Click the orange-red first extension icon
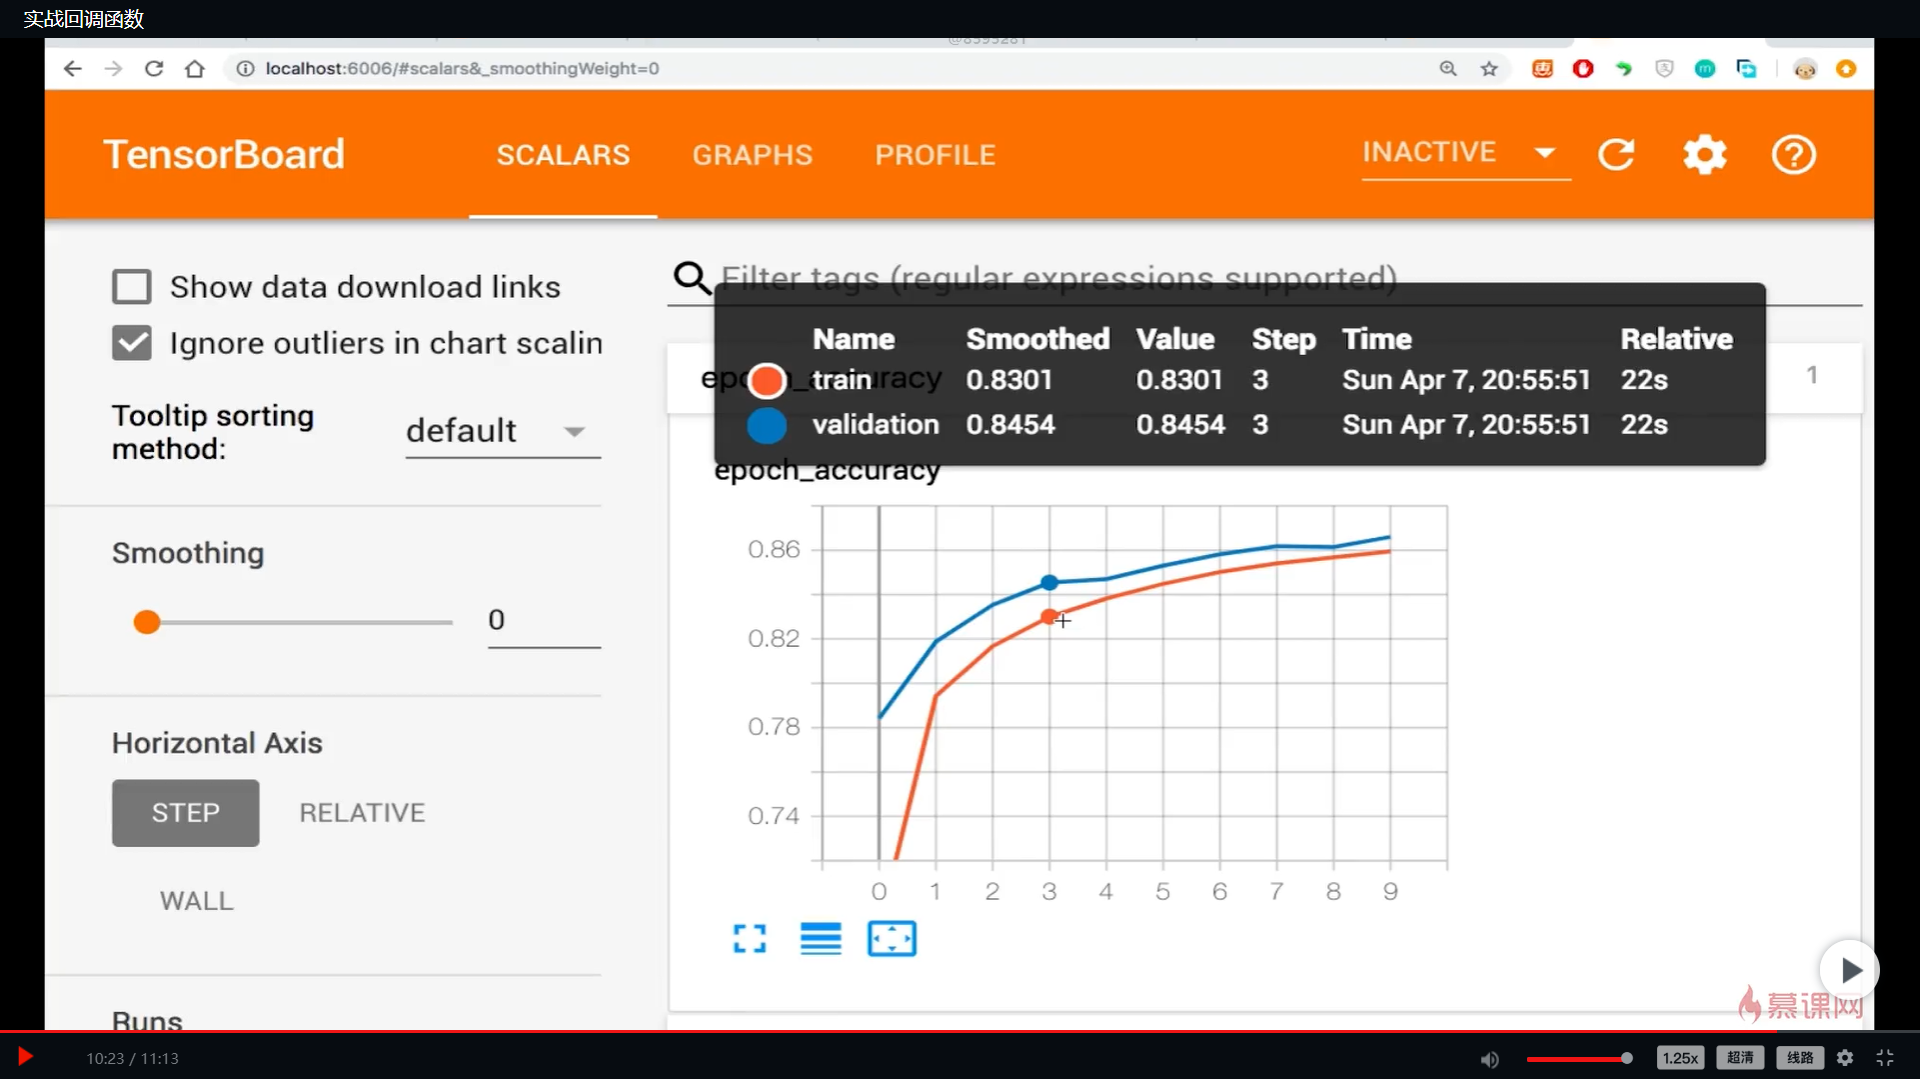This screenshot has height=1079, width=1920. [1542, 68]
